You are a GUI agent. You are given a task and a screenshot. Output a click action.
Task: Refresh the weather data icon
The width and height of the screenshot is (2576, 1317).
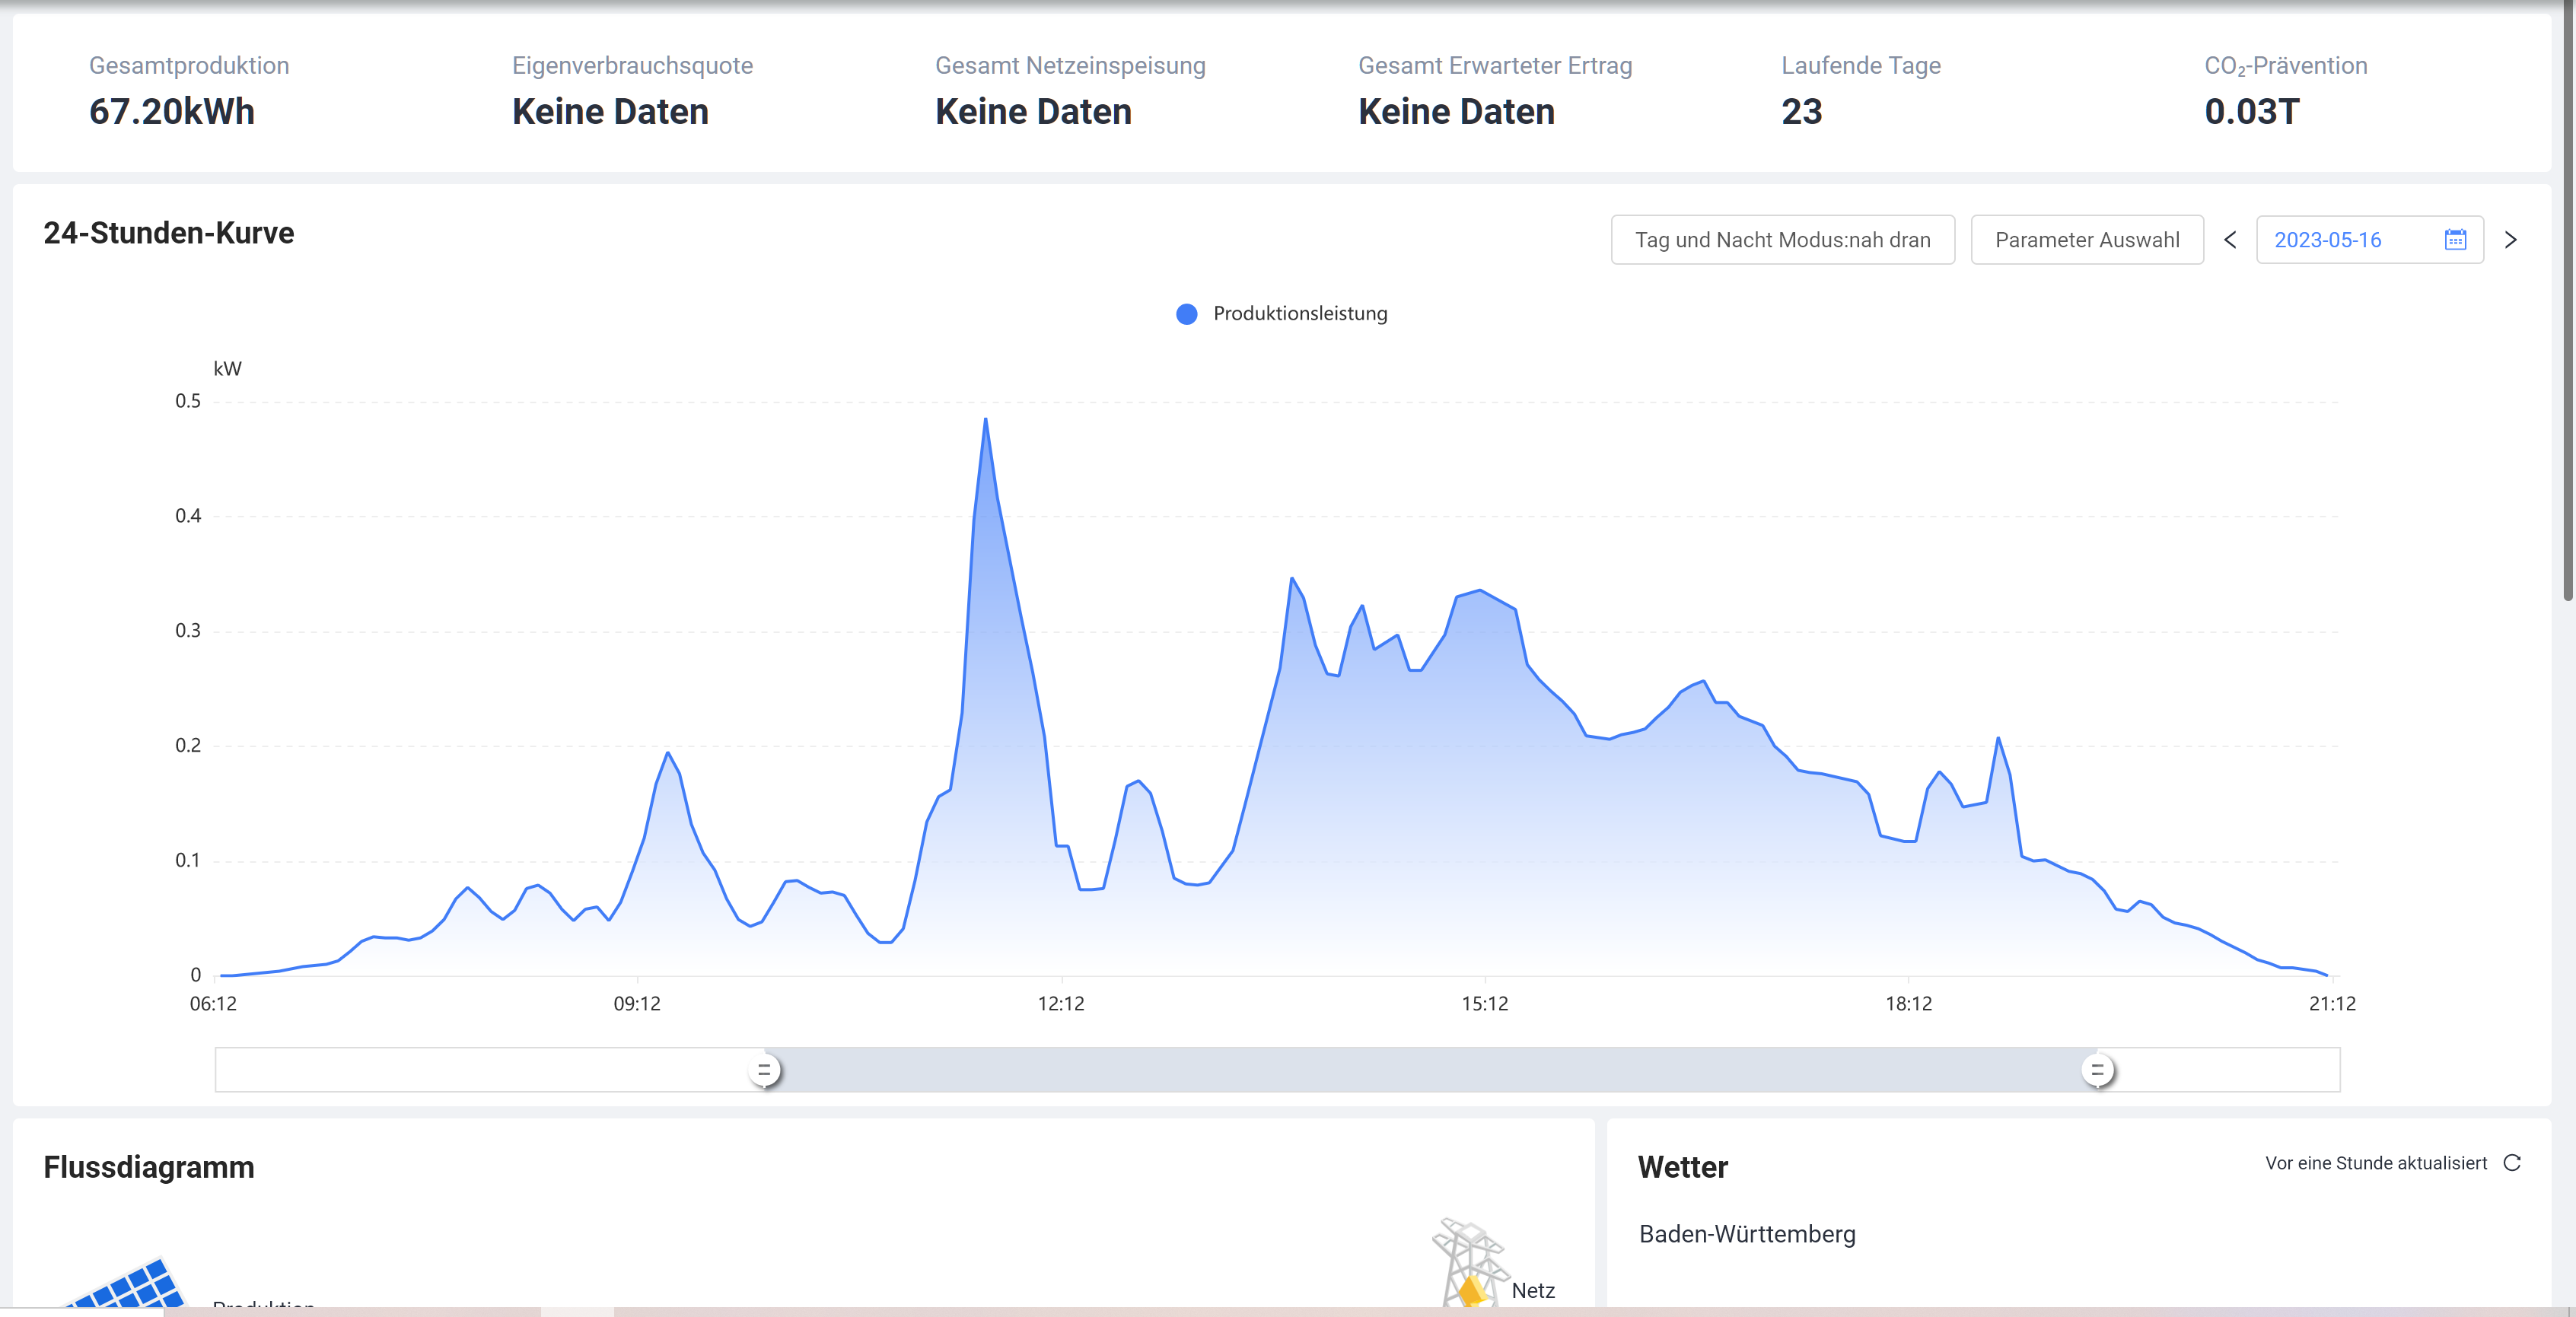pos(2512,1162)
